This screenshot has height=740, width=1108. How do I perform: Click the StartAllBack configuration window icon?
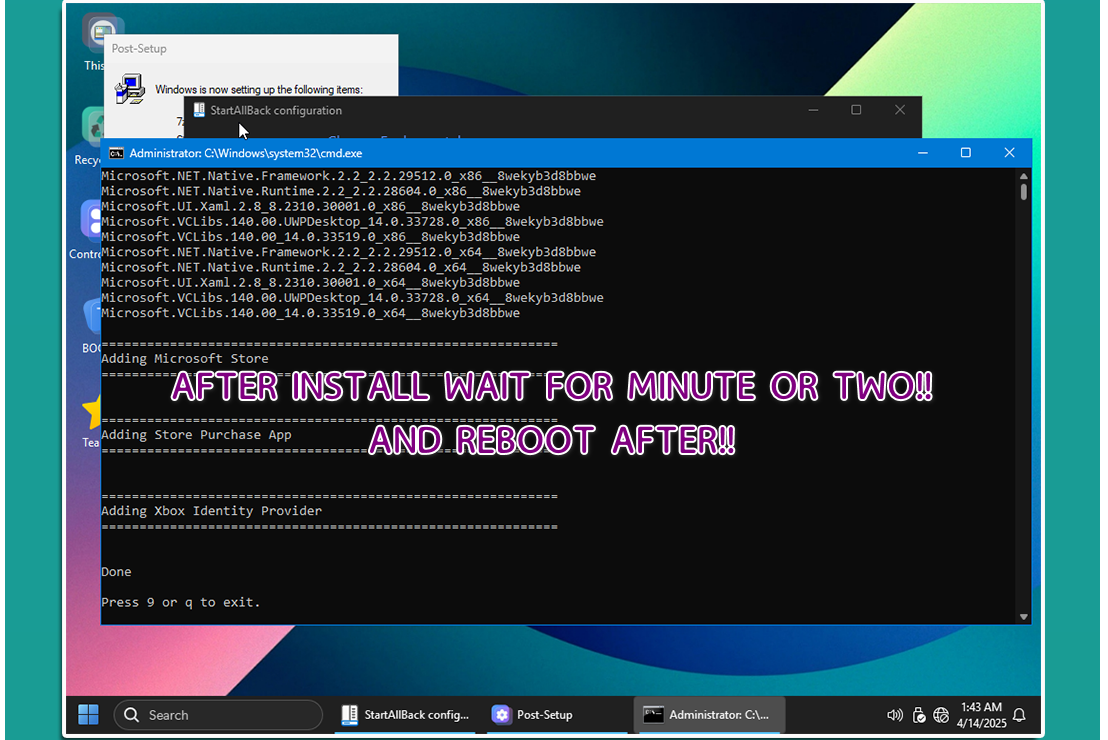tap(199, 110)
